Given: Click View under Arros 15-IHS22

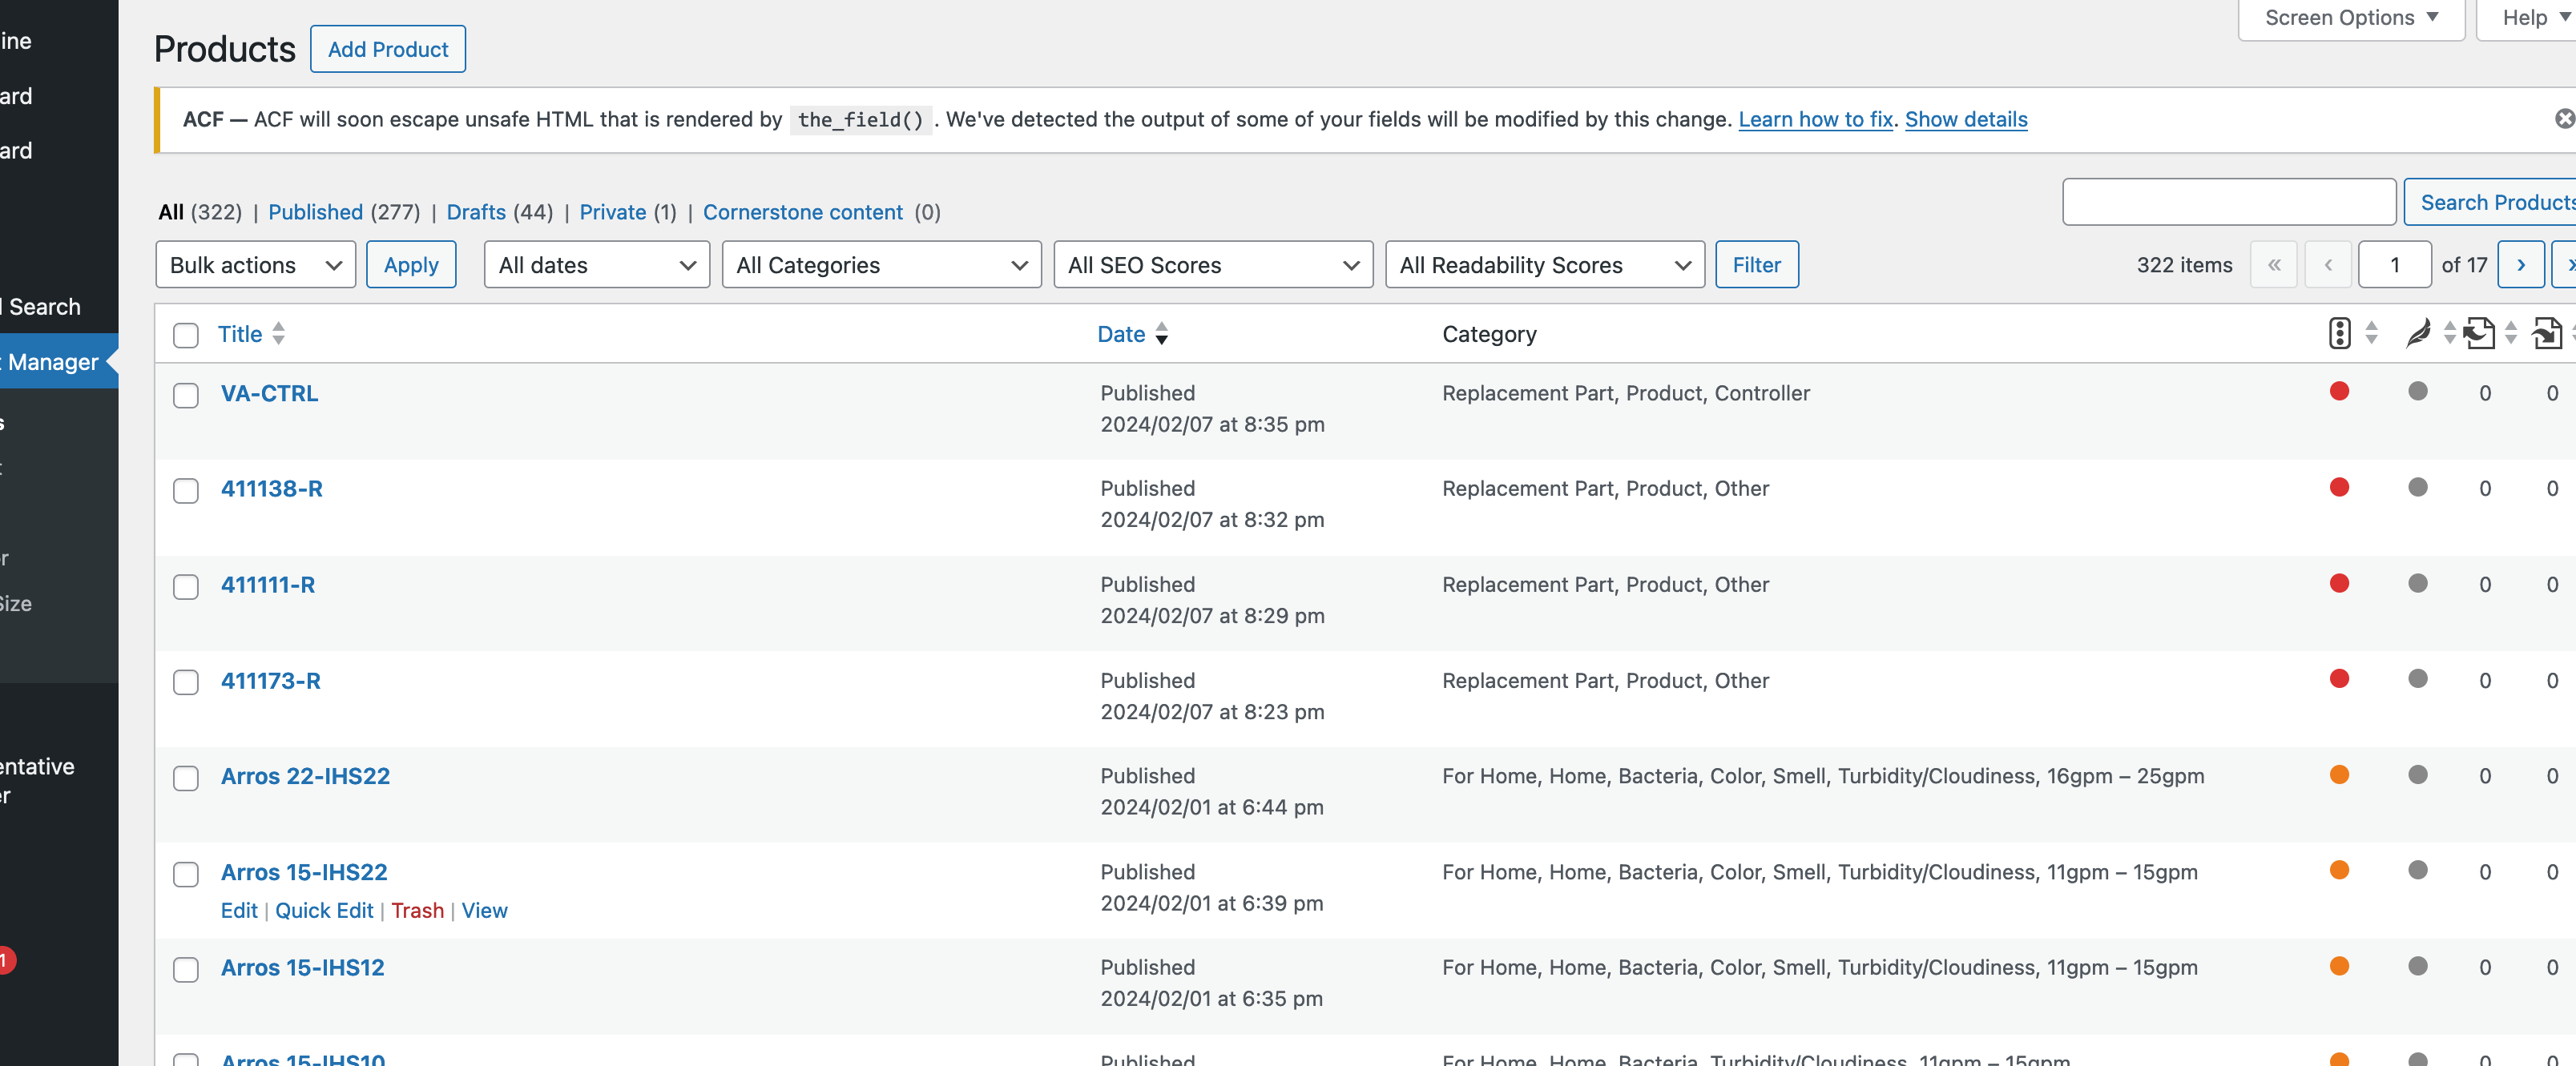Looking at the screenshot, I should click(484, 910).
